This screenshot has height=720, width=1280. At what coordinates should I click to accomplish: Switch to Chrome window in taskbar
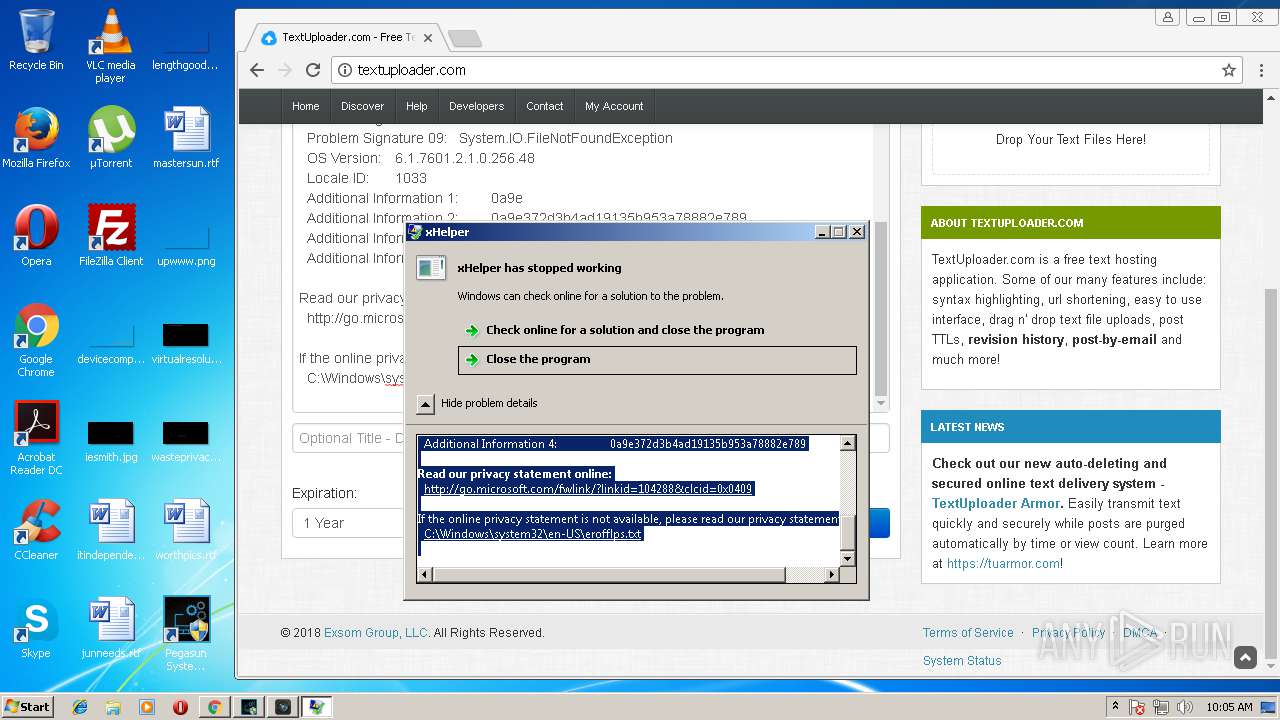click(214, 707)
